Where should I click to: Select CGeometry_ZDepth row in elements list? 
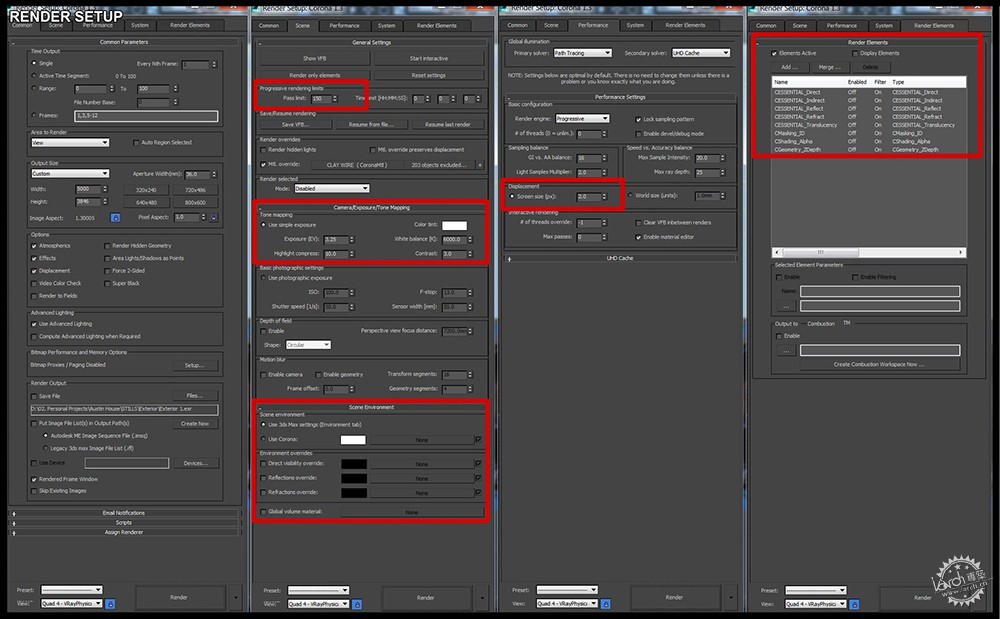[868, 150]
